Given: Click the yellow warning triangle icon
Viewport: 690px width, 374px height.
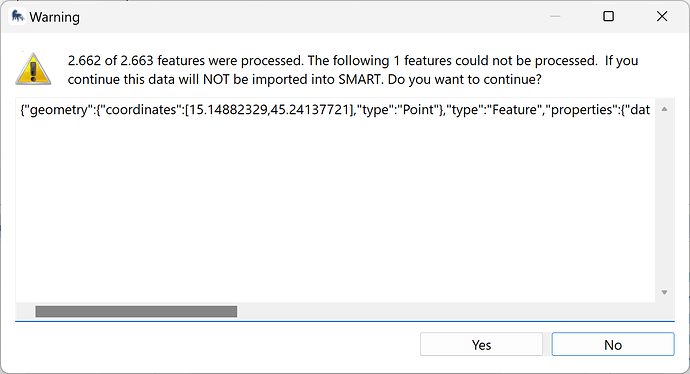Looking at the screenshot, I should 33,69.
